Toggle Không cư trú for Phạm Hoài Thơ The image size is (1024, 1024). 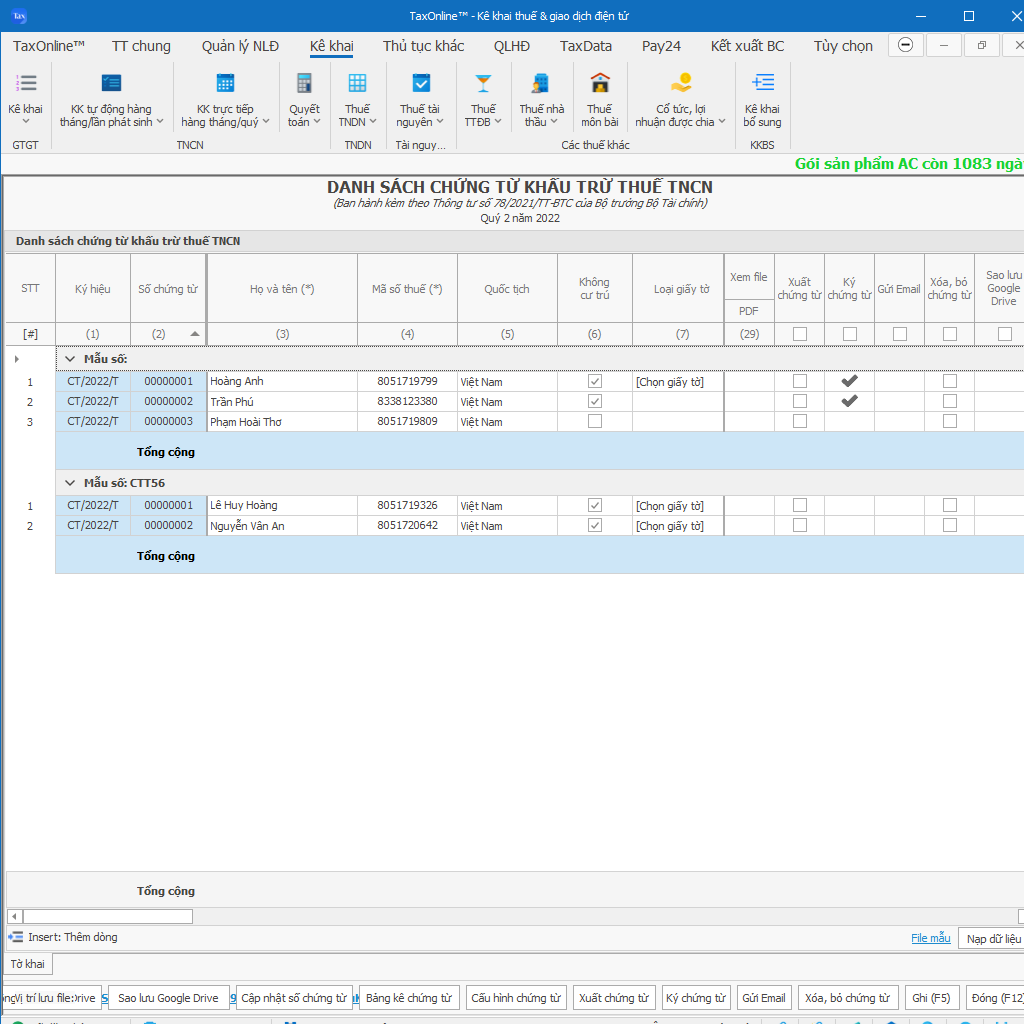[595, 421]
